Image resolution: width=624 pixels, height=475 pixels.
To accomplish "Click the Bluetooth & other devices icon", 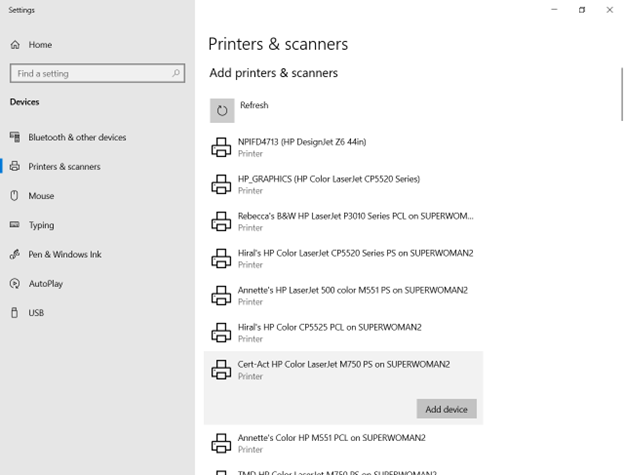I will pos(15,137).
